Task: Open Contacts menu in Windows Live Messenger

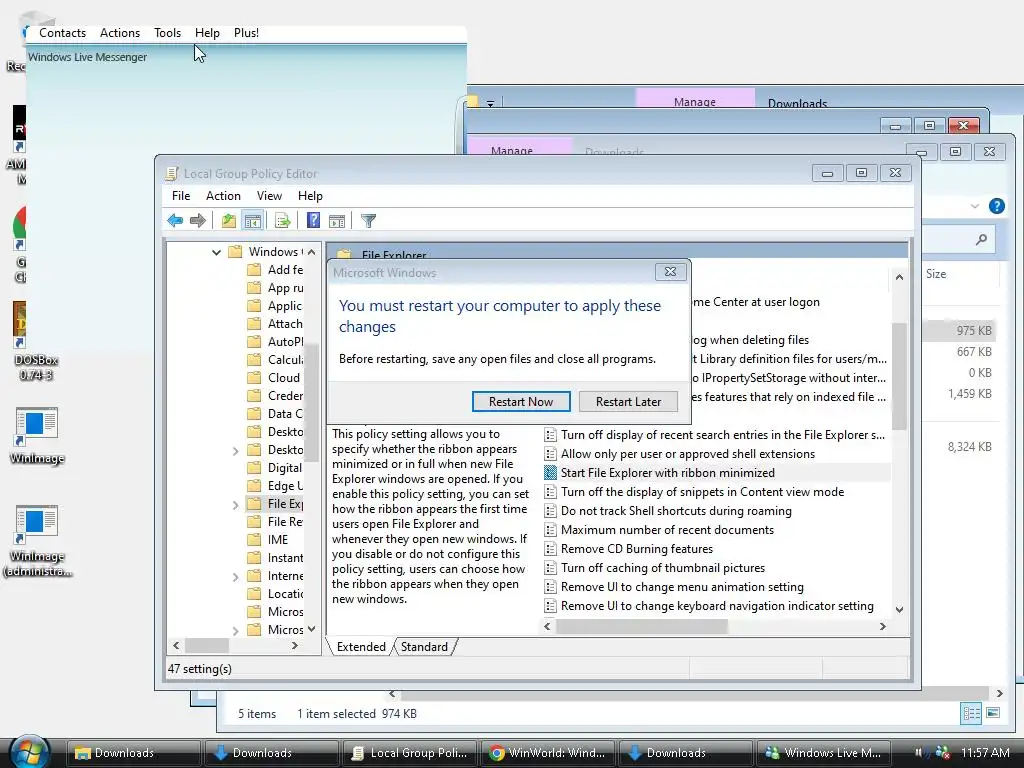Action: [62, 33]
